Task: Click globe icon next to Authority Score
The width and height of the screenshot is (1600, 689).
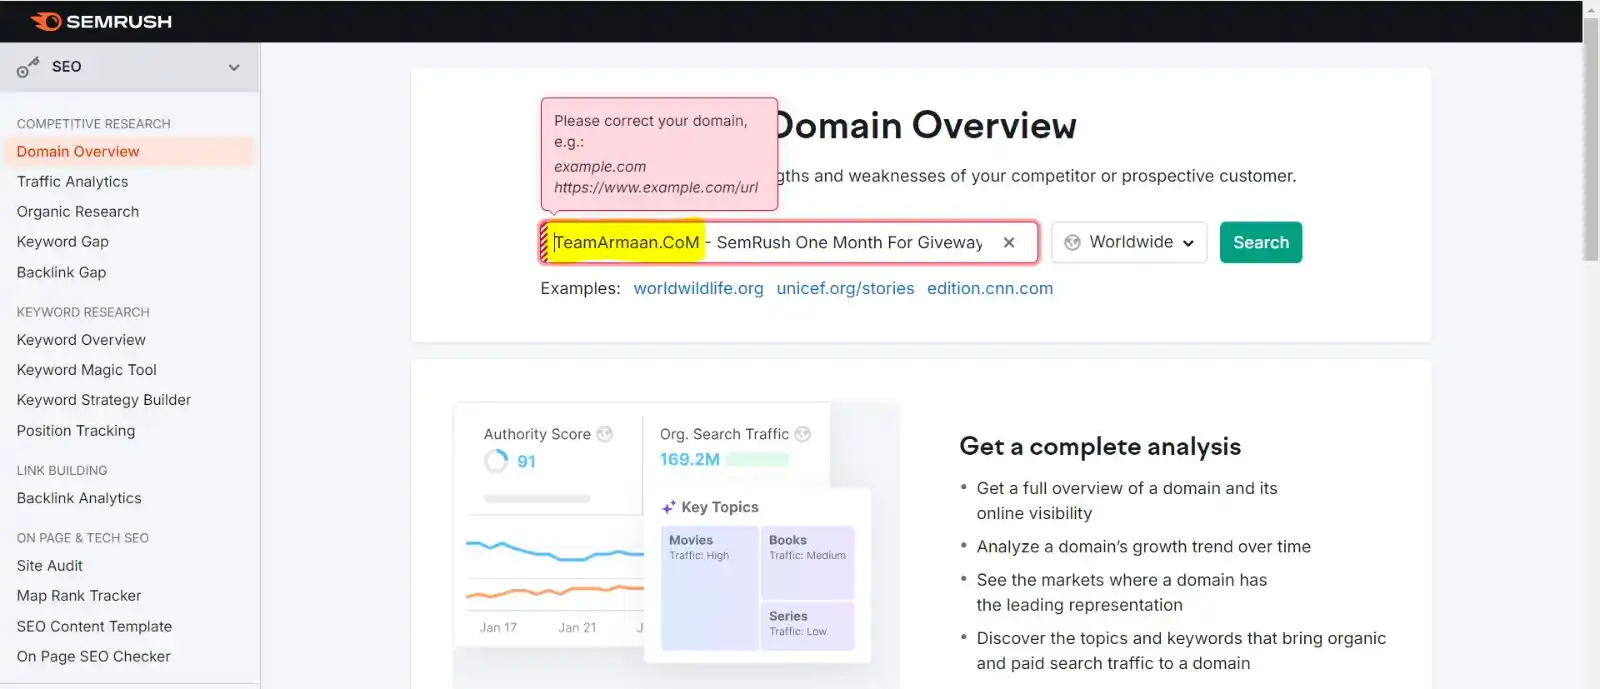Action: (x=605, y=434)
